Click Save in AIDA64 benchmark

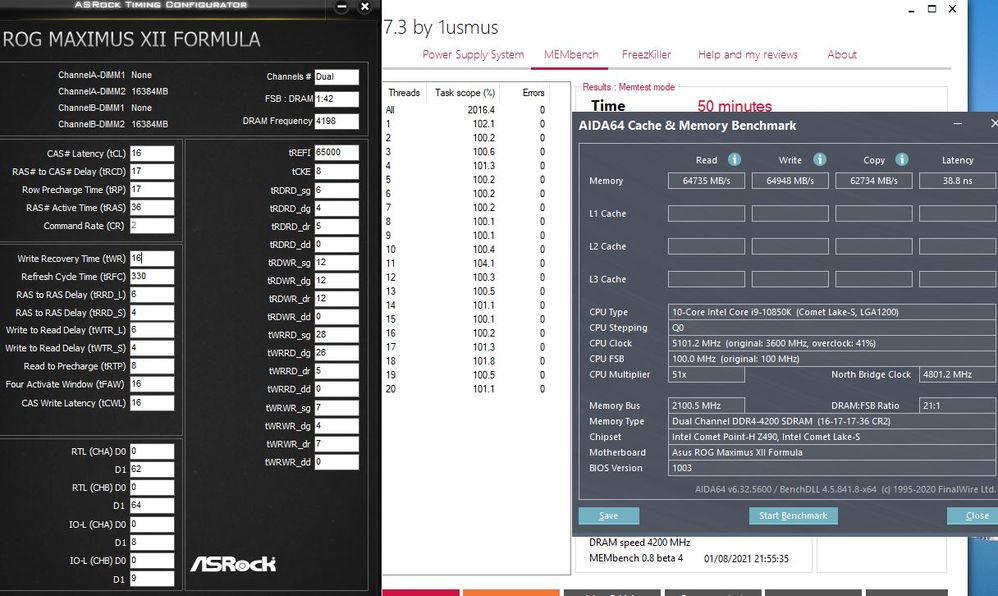(608, 516)
